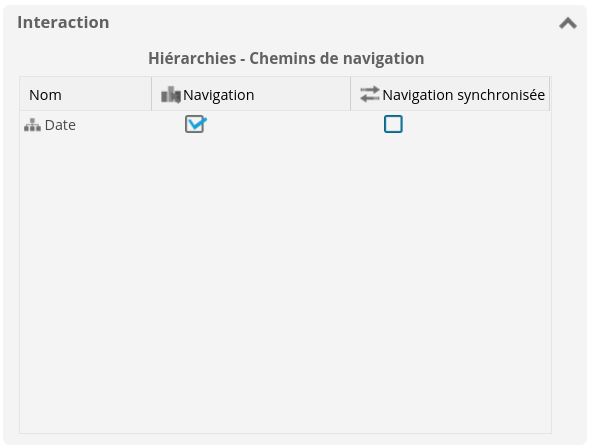Click the sync arrows icon in header

click(x=369, y=95)
